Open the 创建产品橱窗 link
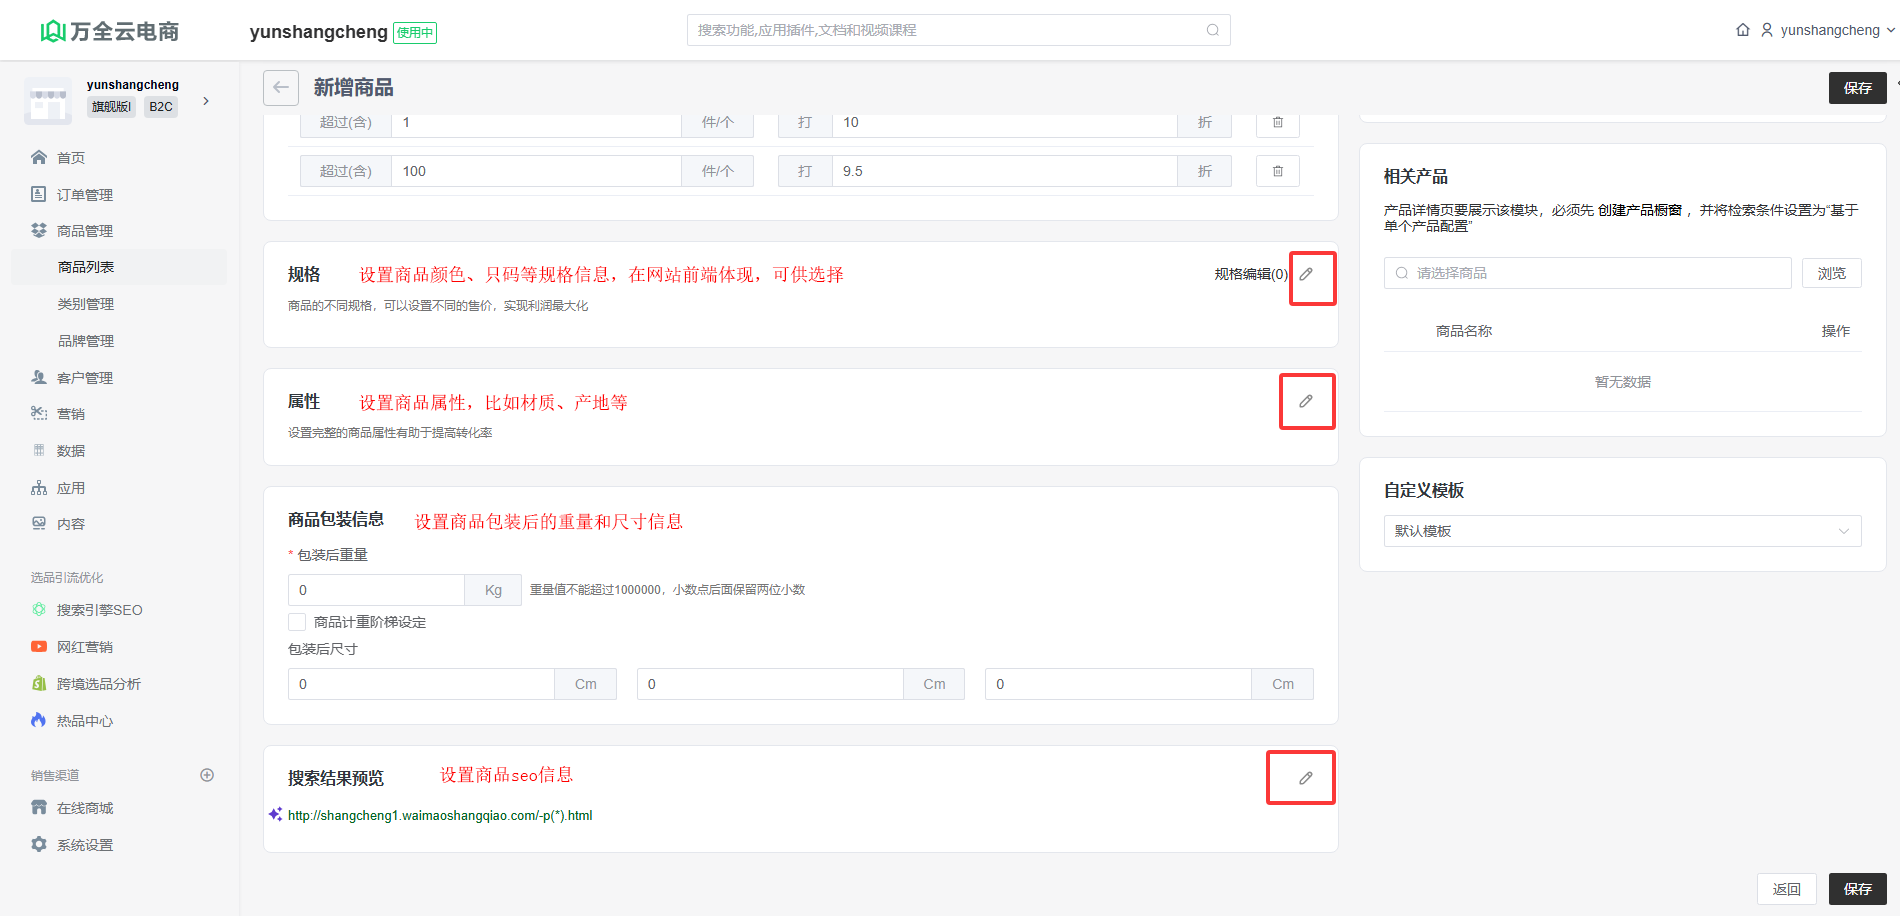This screenshot has height=916, width=1900. click(1639, 210)
